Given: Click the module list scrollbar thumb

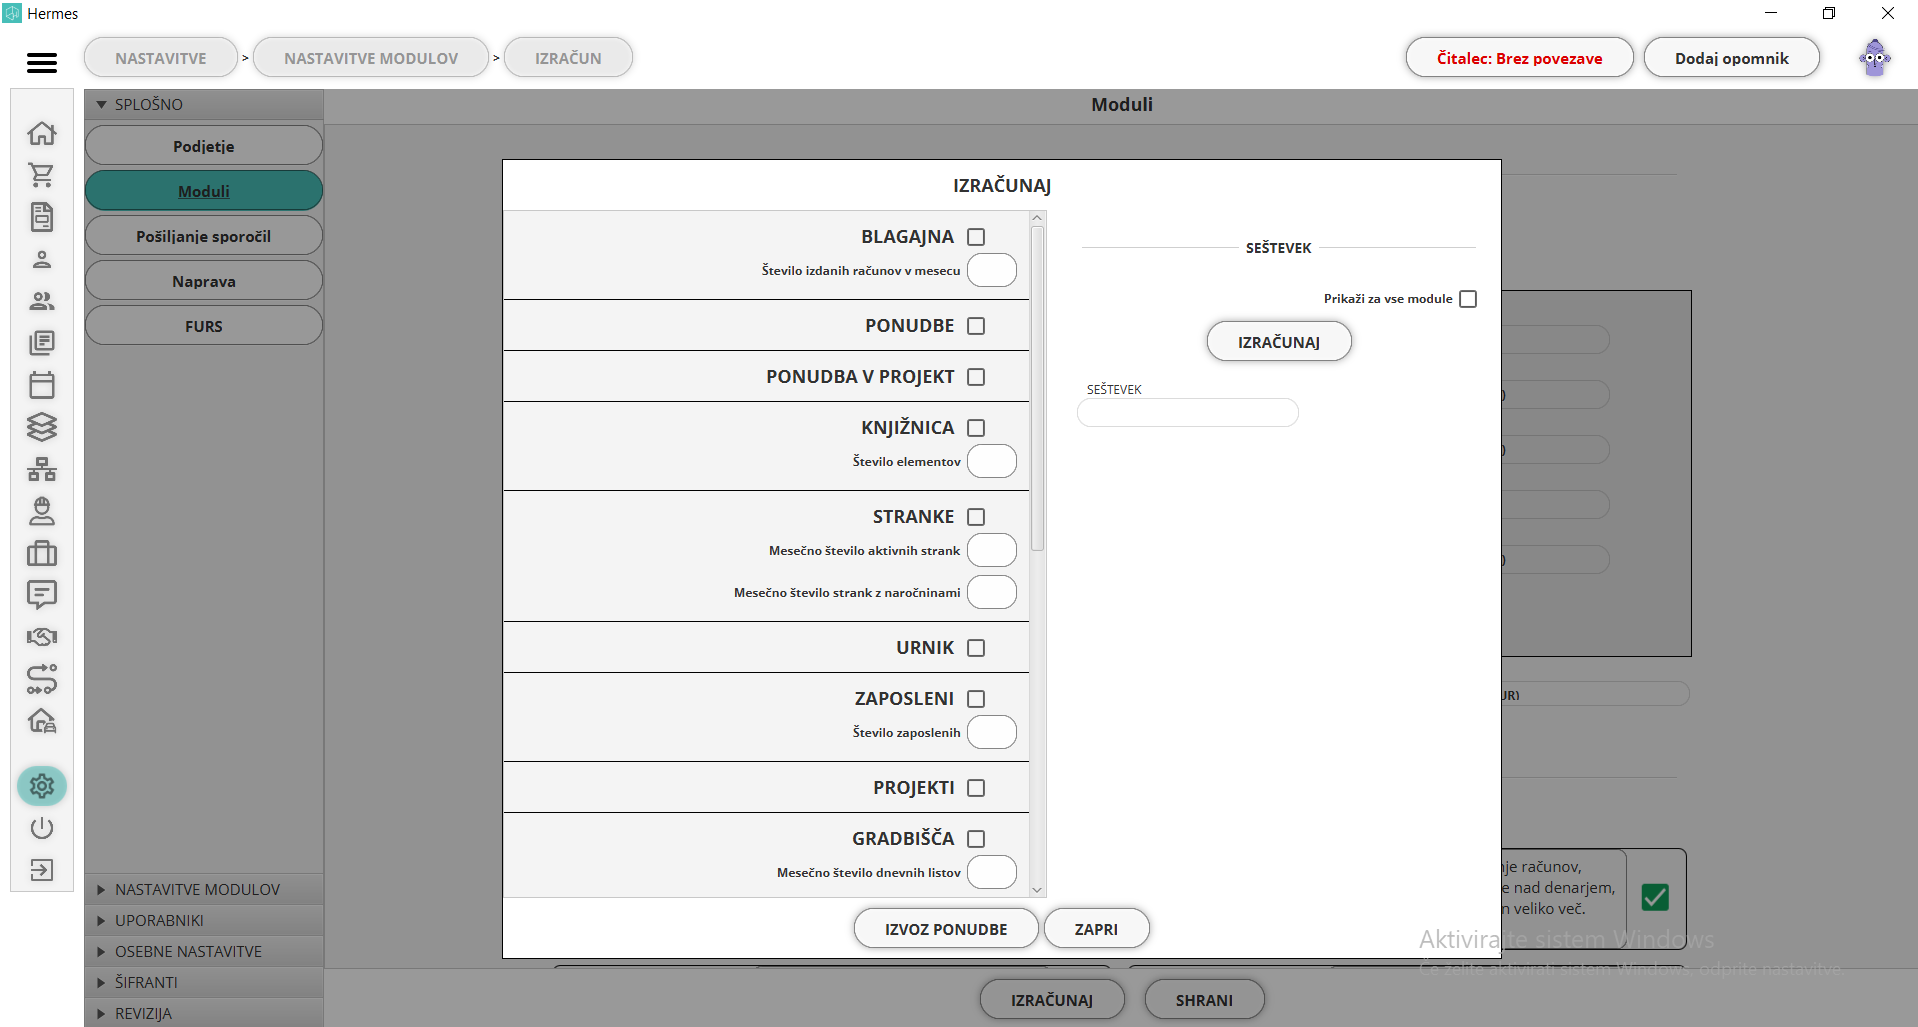Looking at the screenshot, I should click(x=1037, y=389).
